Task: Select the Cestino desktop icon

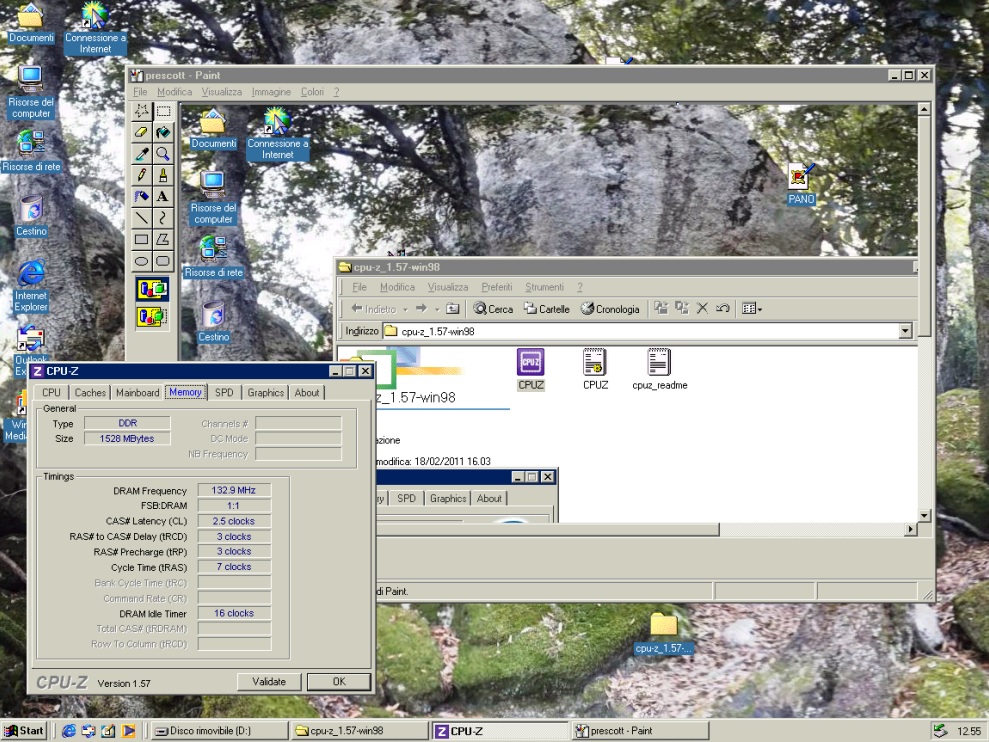Action: pos(31,216)
